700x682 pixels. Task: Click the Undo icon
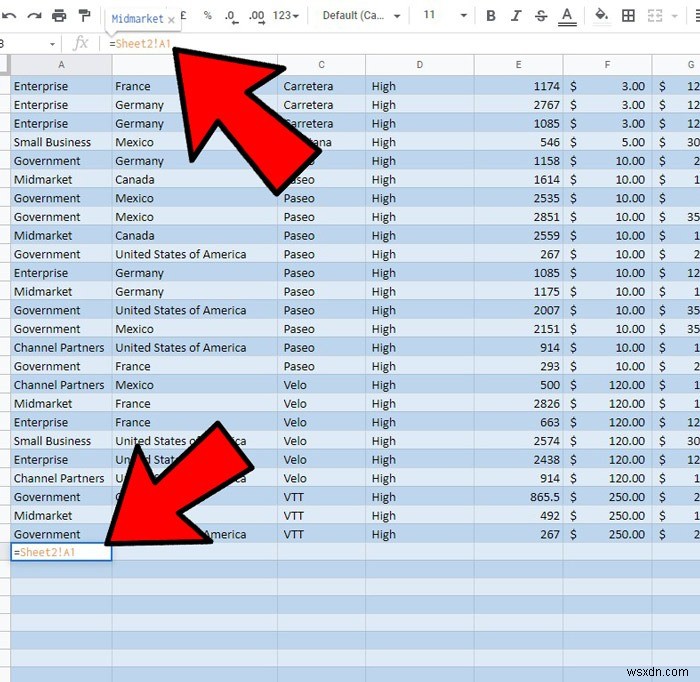tap(8, 16)
